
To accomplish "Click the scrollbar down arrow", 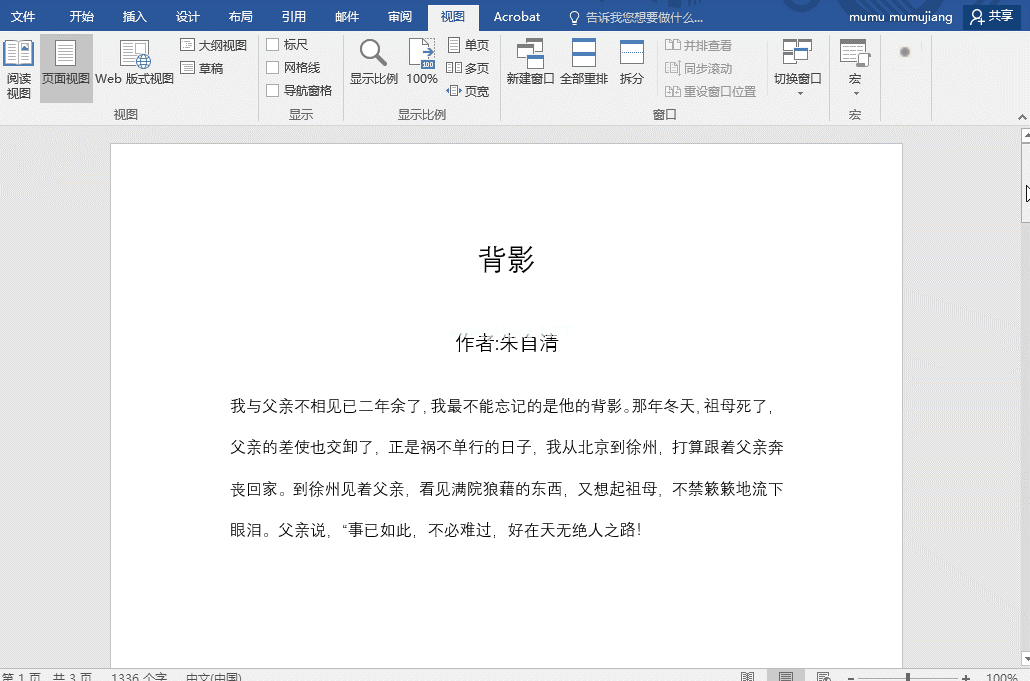I will click(x=1025, y=659).
